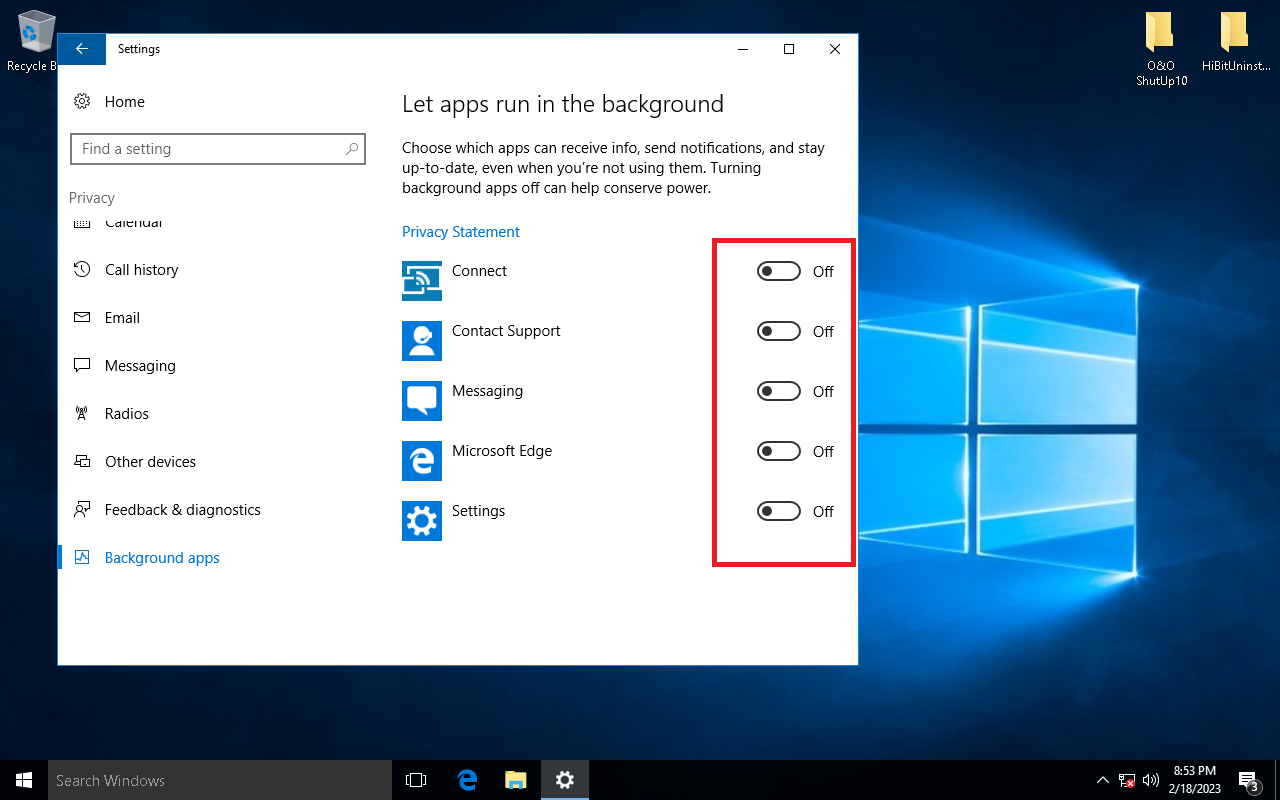Click the Search Windows taskbar box

point(220,780)
